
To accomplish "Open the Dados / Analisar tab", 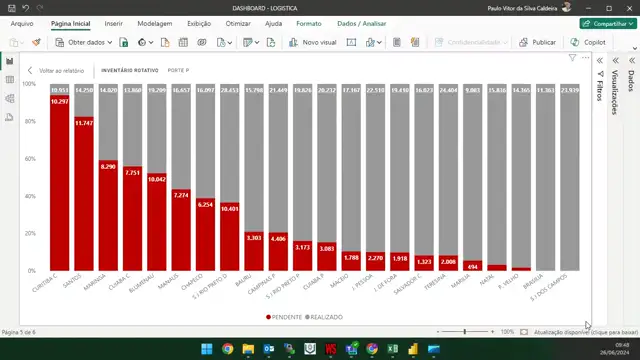I will click(362, 24).
